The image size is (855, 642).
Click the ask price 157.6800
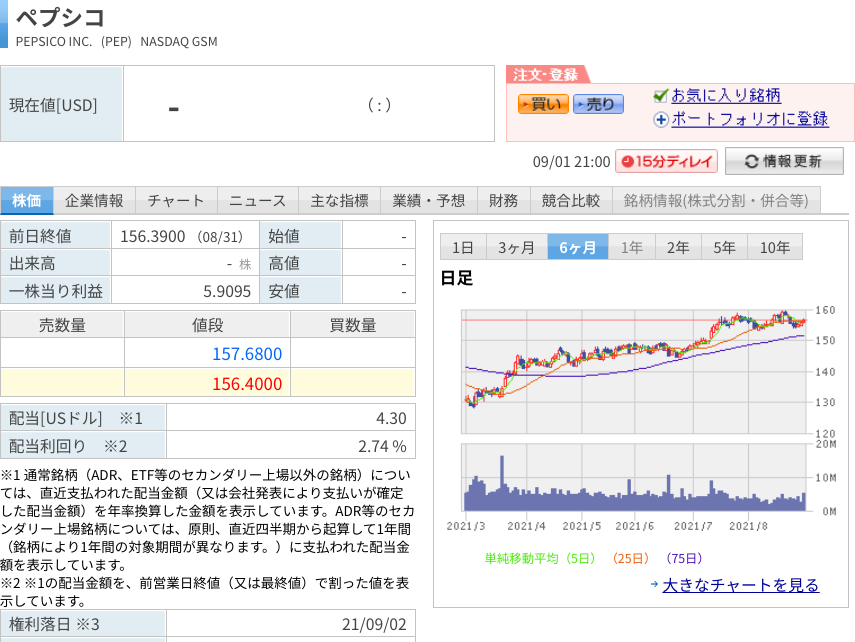tap(247, 354)
